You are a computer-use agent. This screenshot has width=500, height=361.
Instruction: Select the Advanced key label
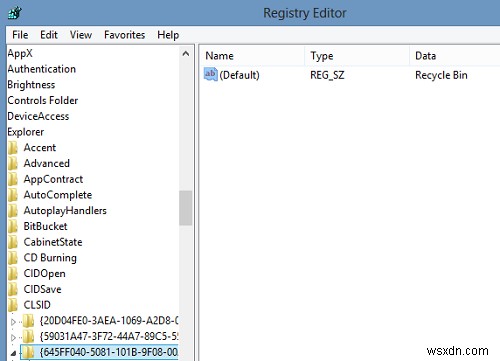coord(47,163)
